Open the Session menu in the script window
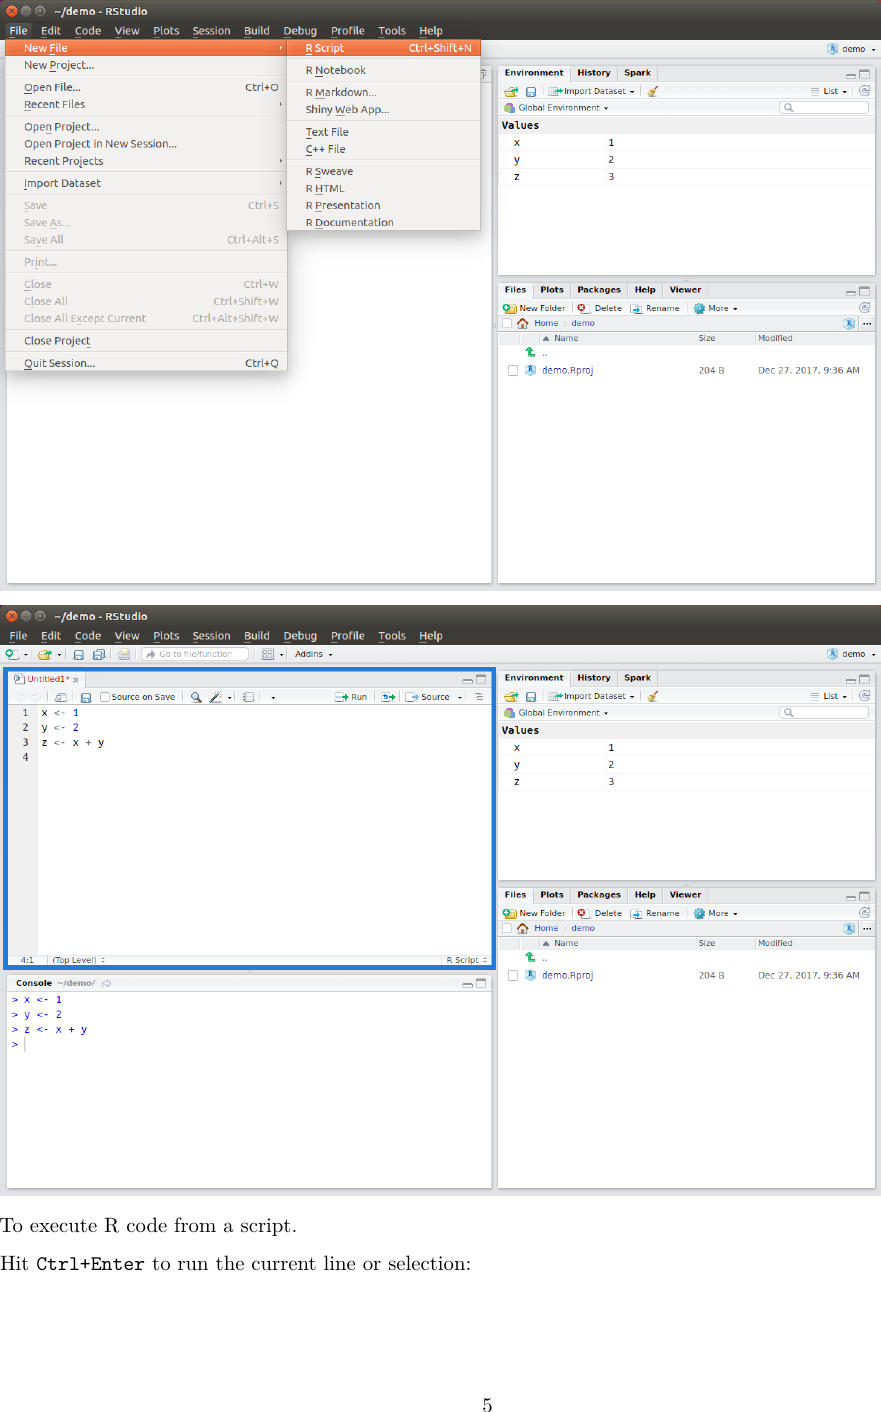This screenshot has height=1412, width=881. click(211, 636)
